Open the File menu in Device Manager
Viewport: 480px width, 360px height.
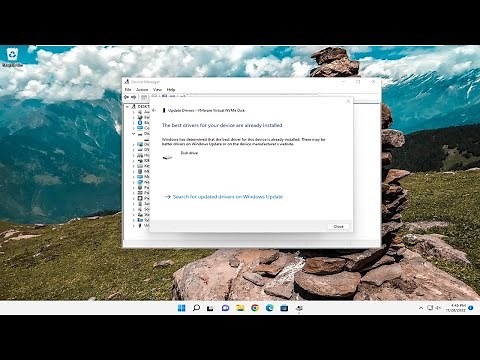point(128,90)
